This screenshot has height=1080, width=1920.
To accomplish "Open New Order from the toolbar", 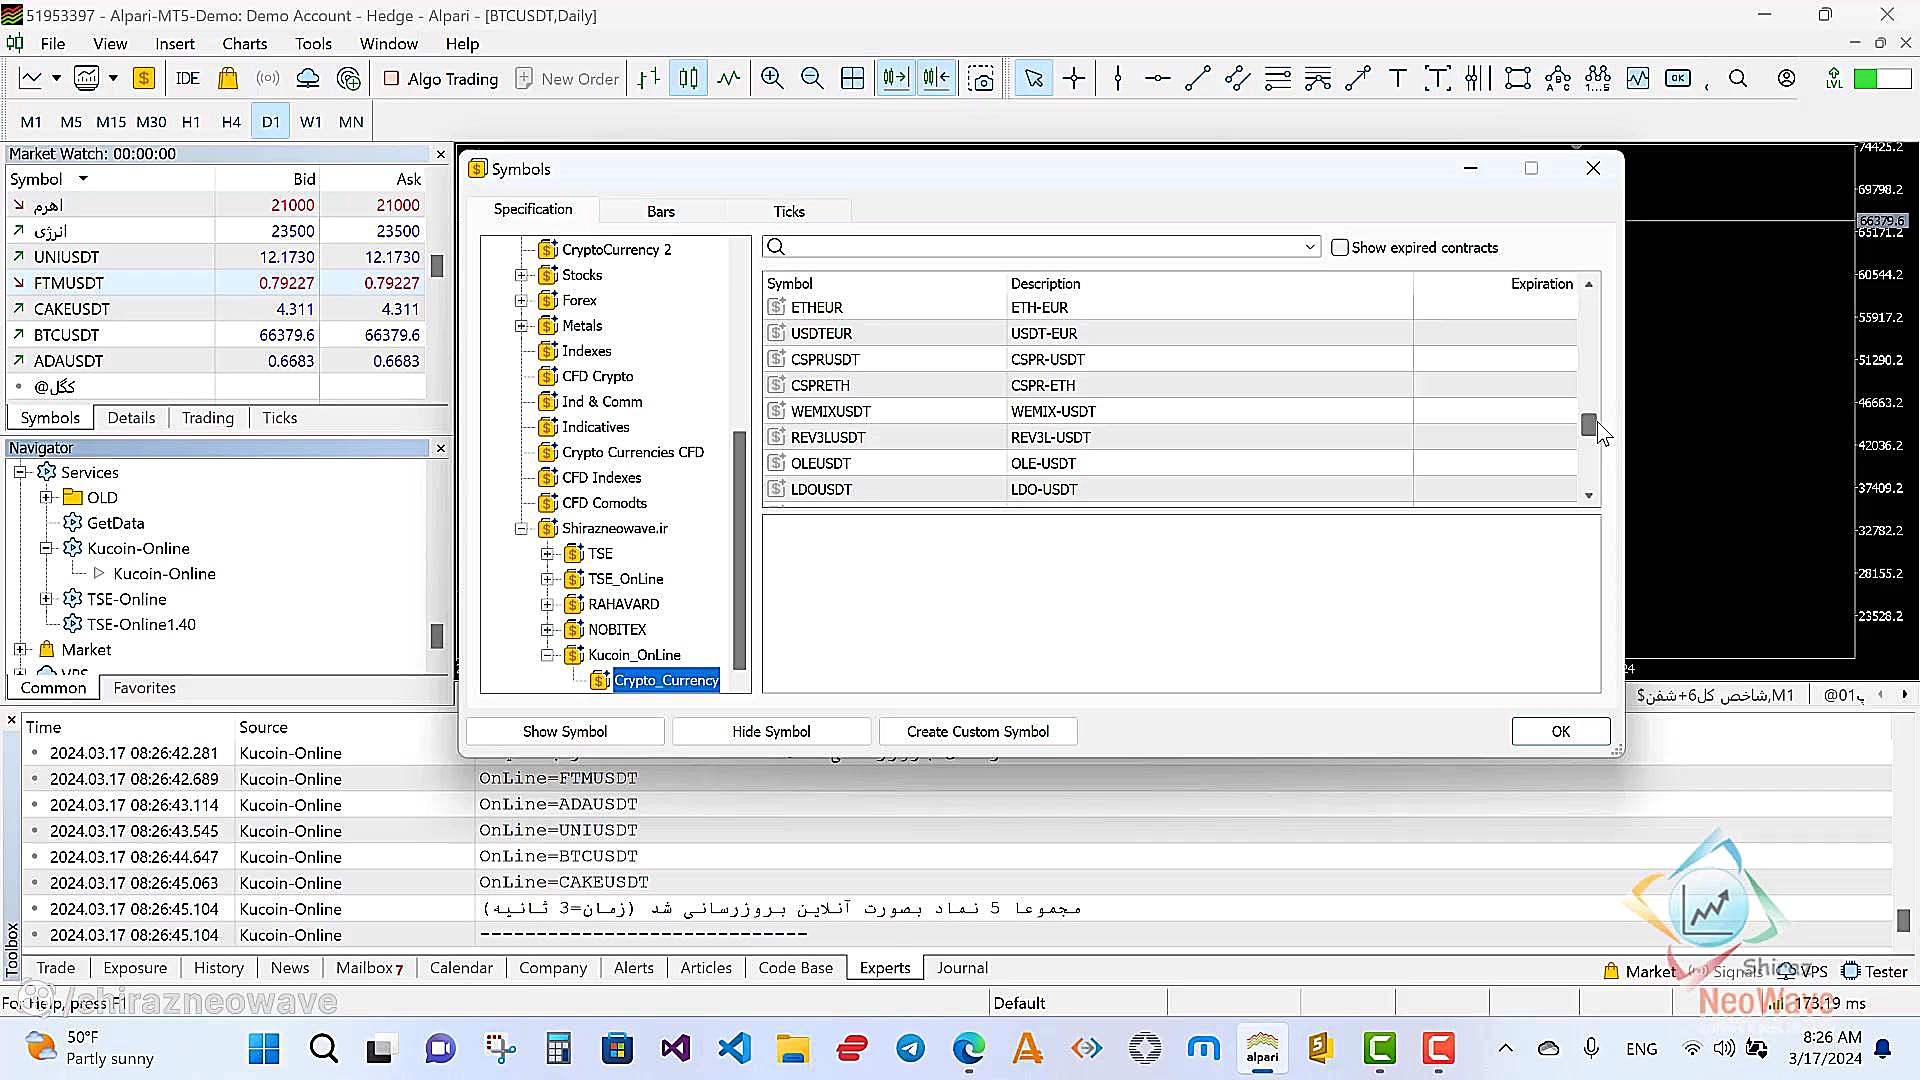I will coord(567,78).
